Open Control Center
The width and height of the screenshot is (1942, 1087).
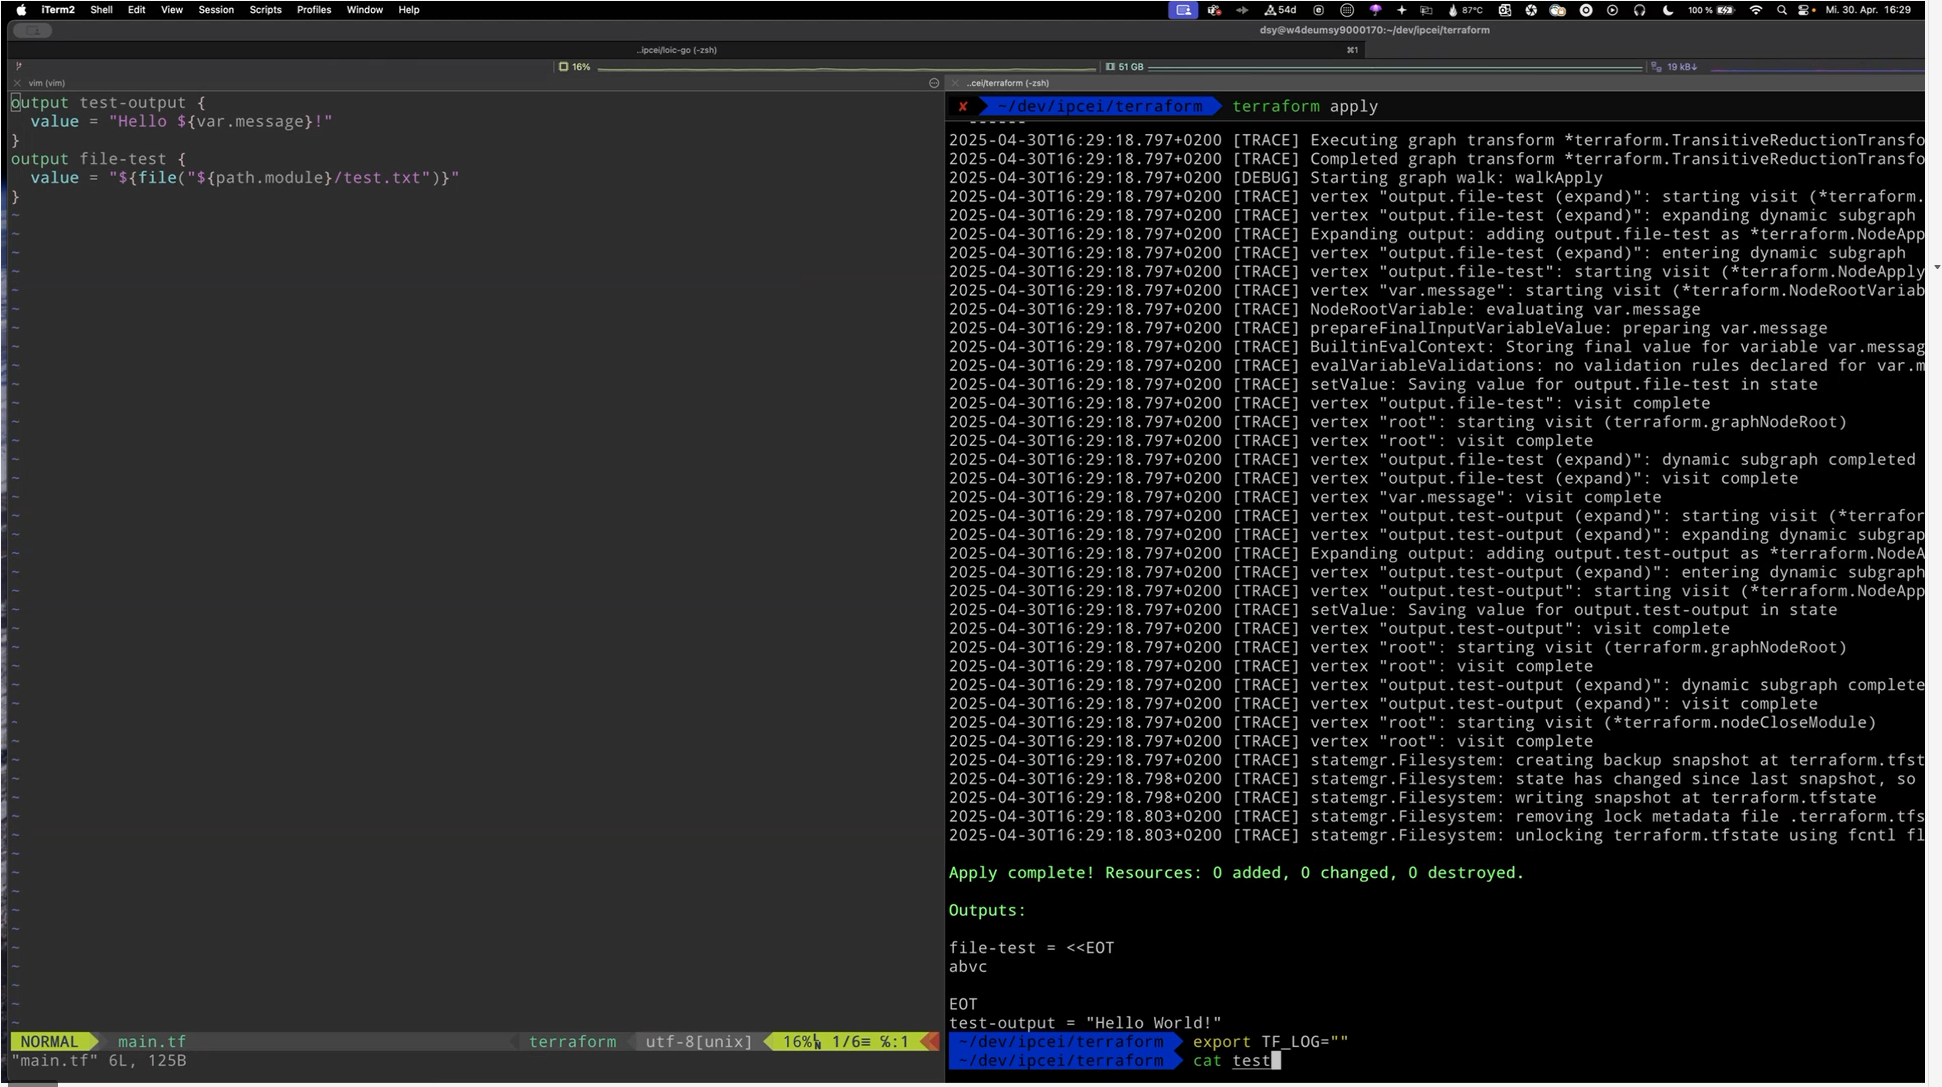(1806, 10)
